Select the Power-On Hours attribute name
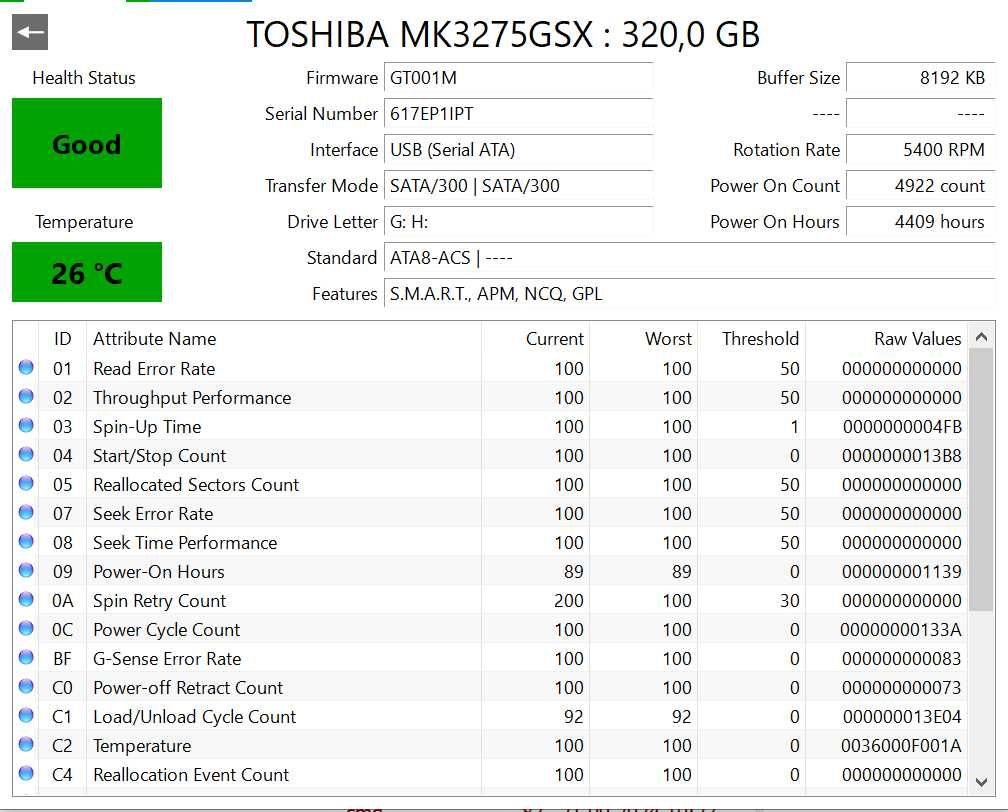This screenshot has height=812, width=1008. tap(159, 572)
